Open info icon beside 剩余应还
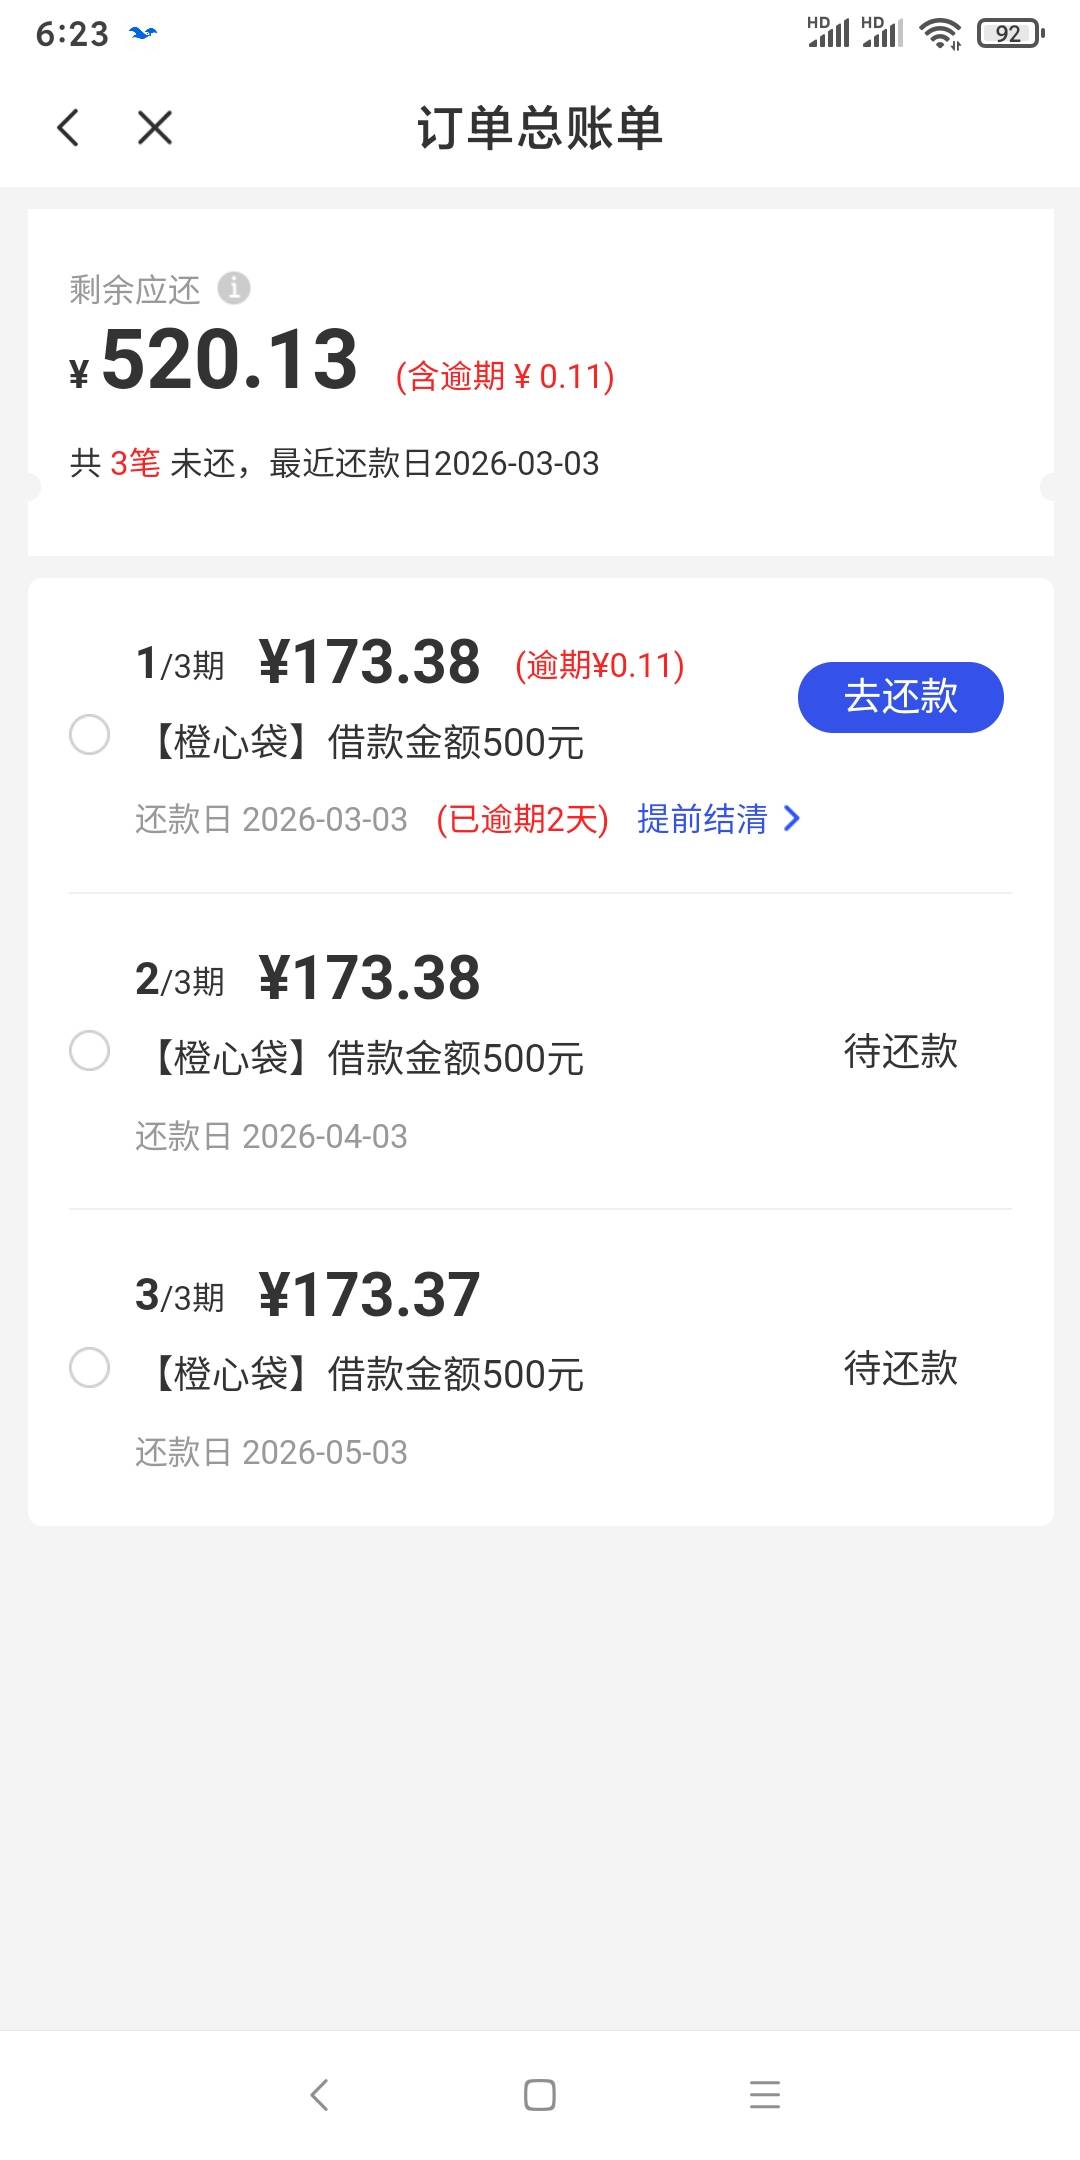The height and width of the screenshot is (2160, 1080). (234, 288)
